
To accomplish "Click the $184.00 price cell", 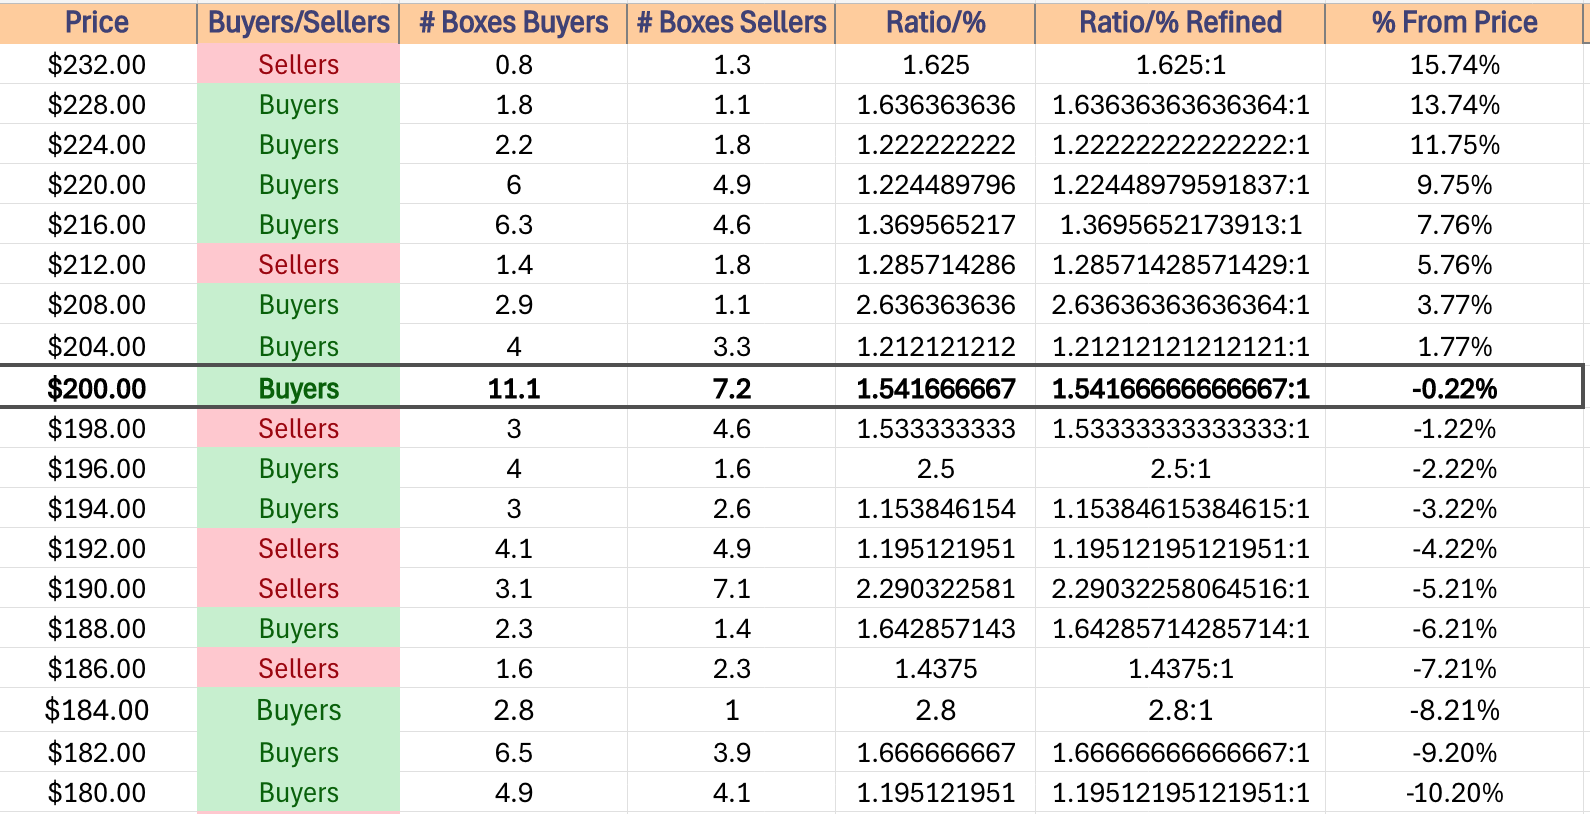I will [x=97, y=710].
